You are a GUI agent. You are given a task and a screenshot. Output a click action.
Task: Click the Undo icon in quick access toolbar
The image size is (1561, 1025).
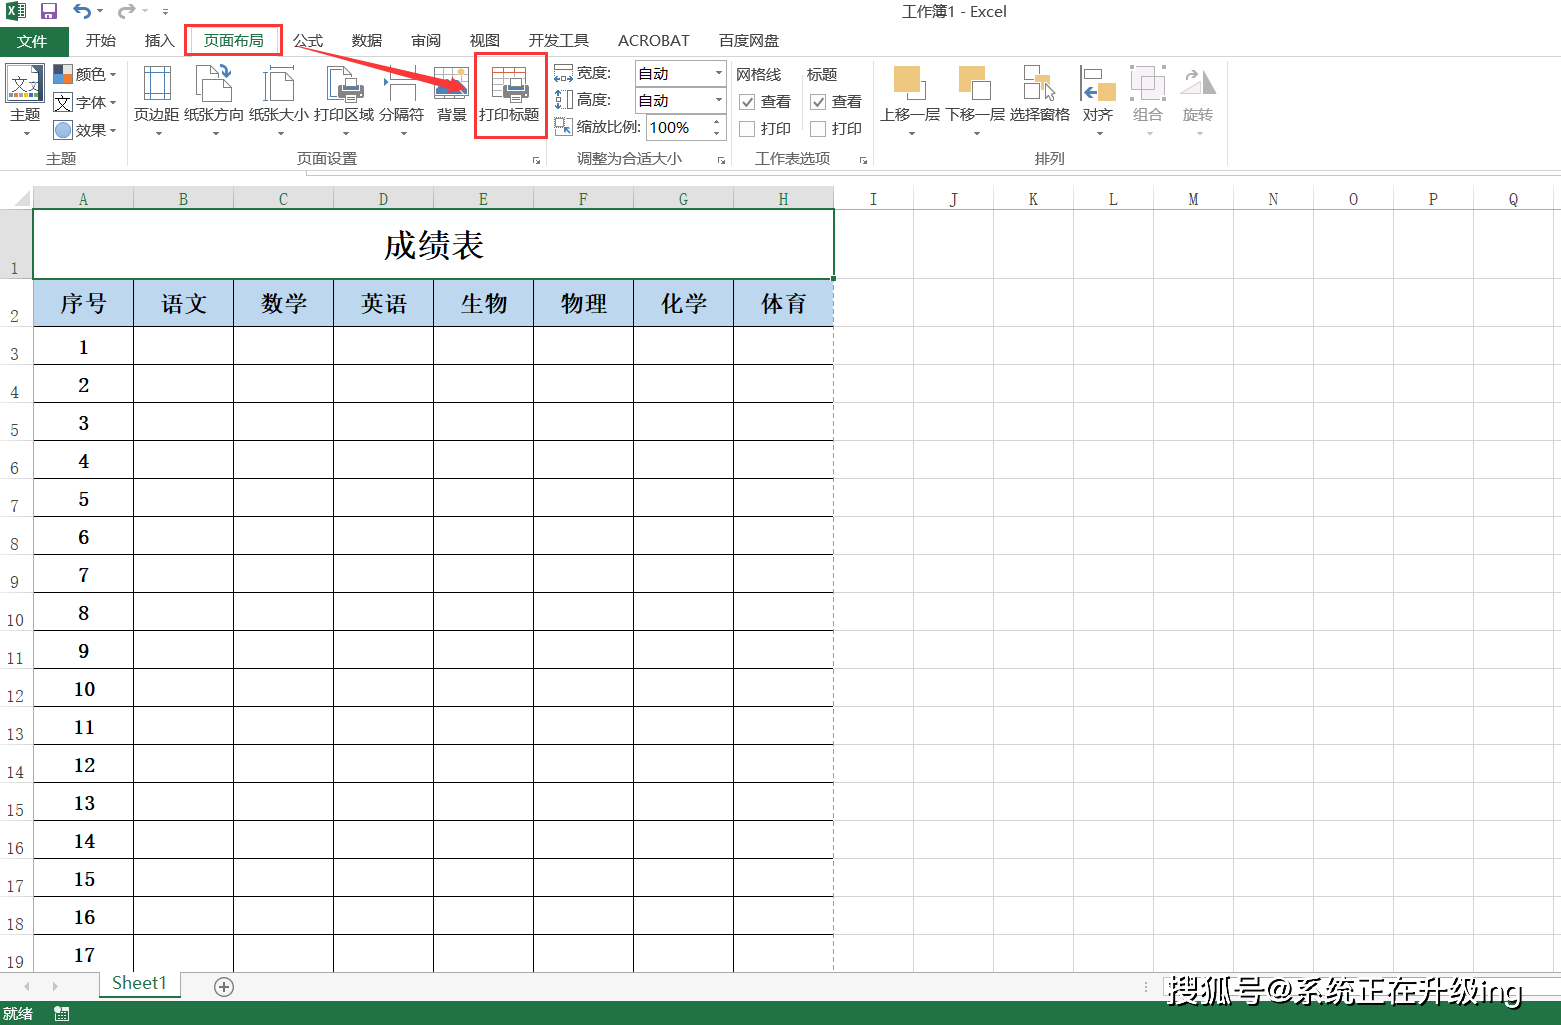pos(82,11)
